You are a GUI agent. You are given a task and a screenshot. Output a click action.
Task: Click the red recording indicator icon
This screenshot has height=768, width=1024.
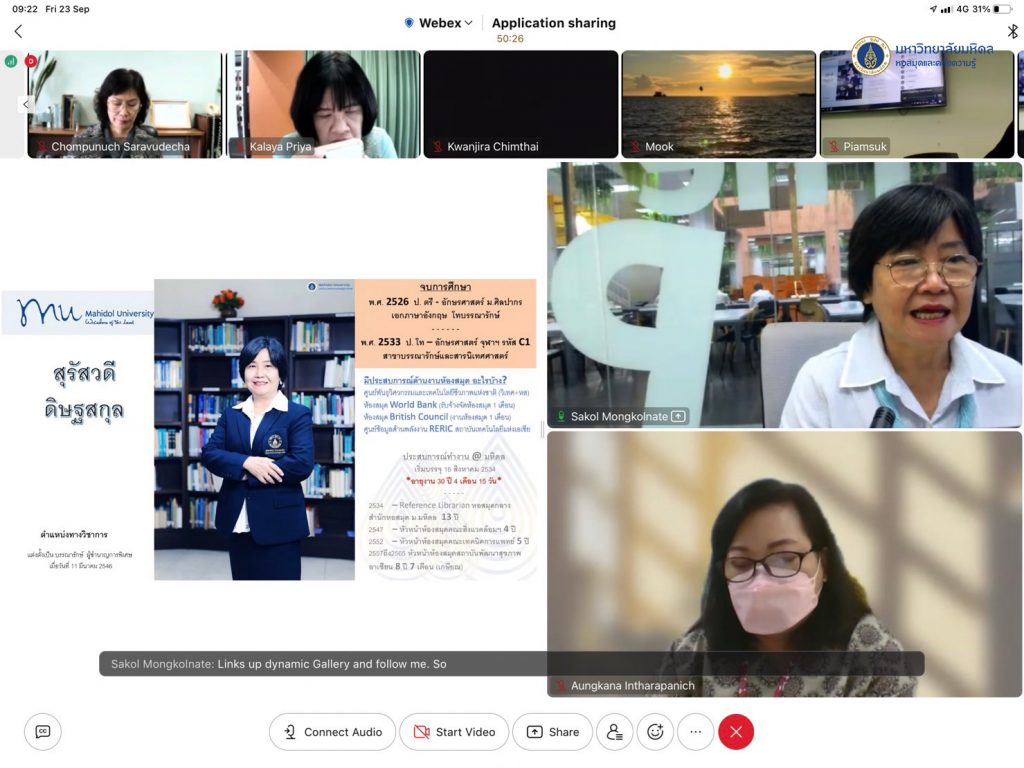click(x=31, y=61)
